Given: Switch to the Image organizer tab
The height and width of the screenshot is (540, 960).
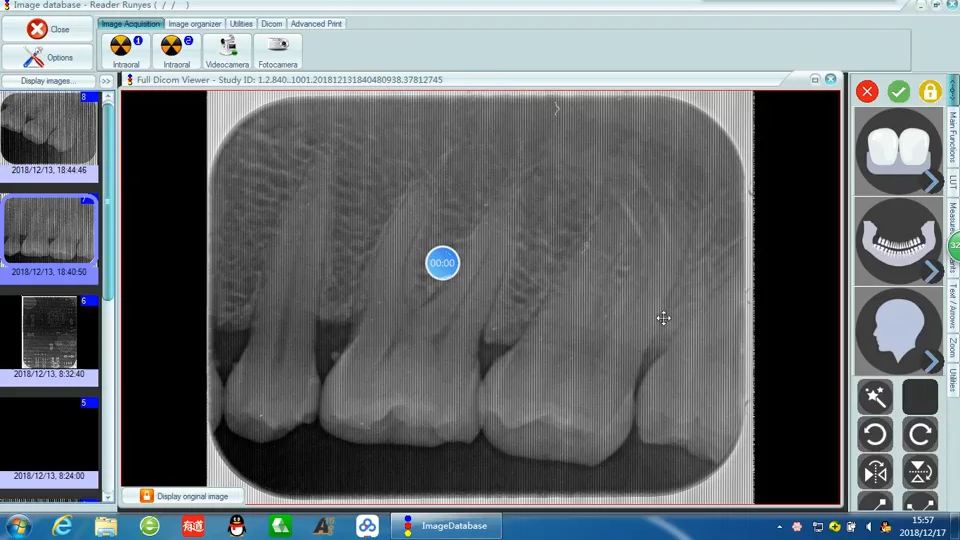Looking at the screenshot, I should tap(194, 23).
